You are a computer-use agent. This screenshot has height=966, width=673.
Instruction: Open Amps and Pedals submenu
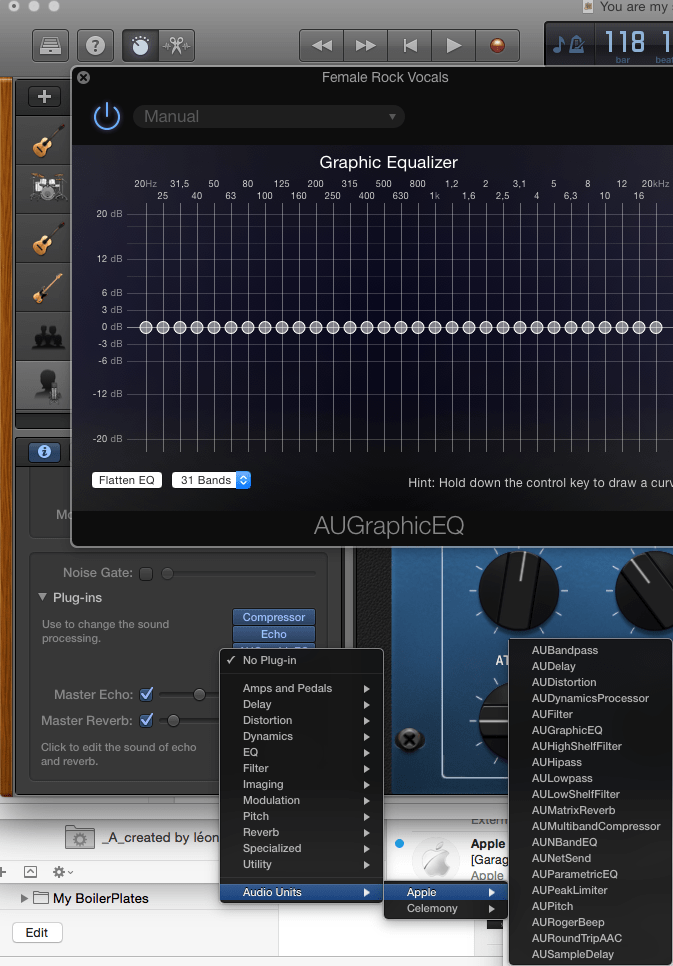click(x=302, y=688)
